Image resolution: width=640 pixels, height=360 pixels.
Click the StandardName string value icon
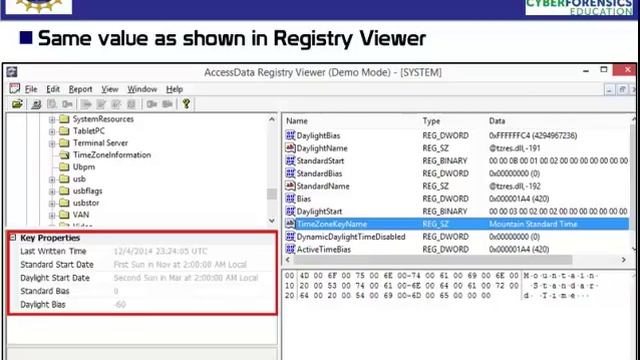290,186
